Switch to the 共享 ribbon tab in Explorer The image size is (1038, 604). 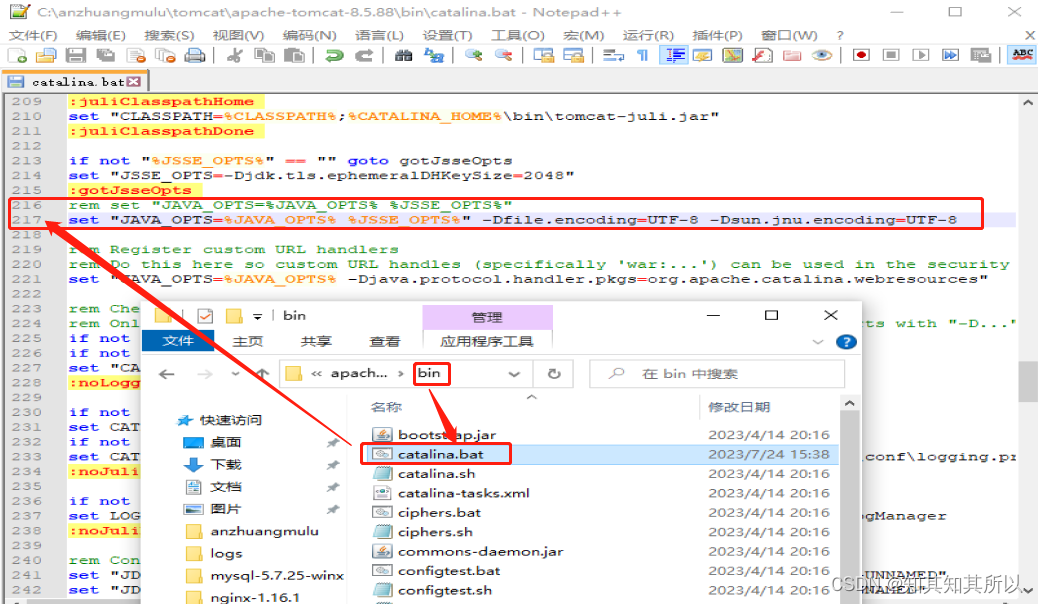tap(316, 341)
